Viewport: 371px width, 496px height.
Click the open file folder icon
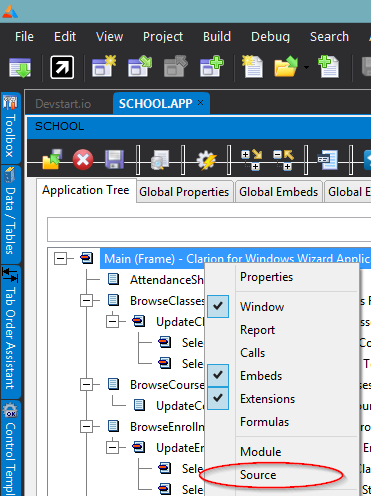pyautogui.click(x=286, y=67)
